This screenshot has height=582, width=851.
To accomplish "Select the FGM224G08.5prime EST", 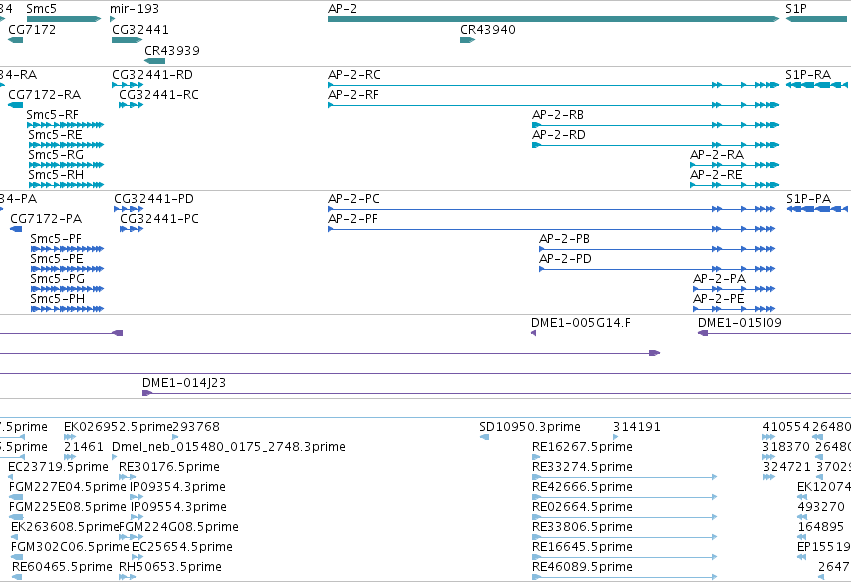I will 131,537.
